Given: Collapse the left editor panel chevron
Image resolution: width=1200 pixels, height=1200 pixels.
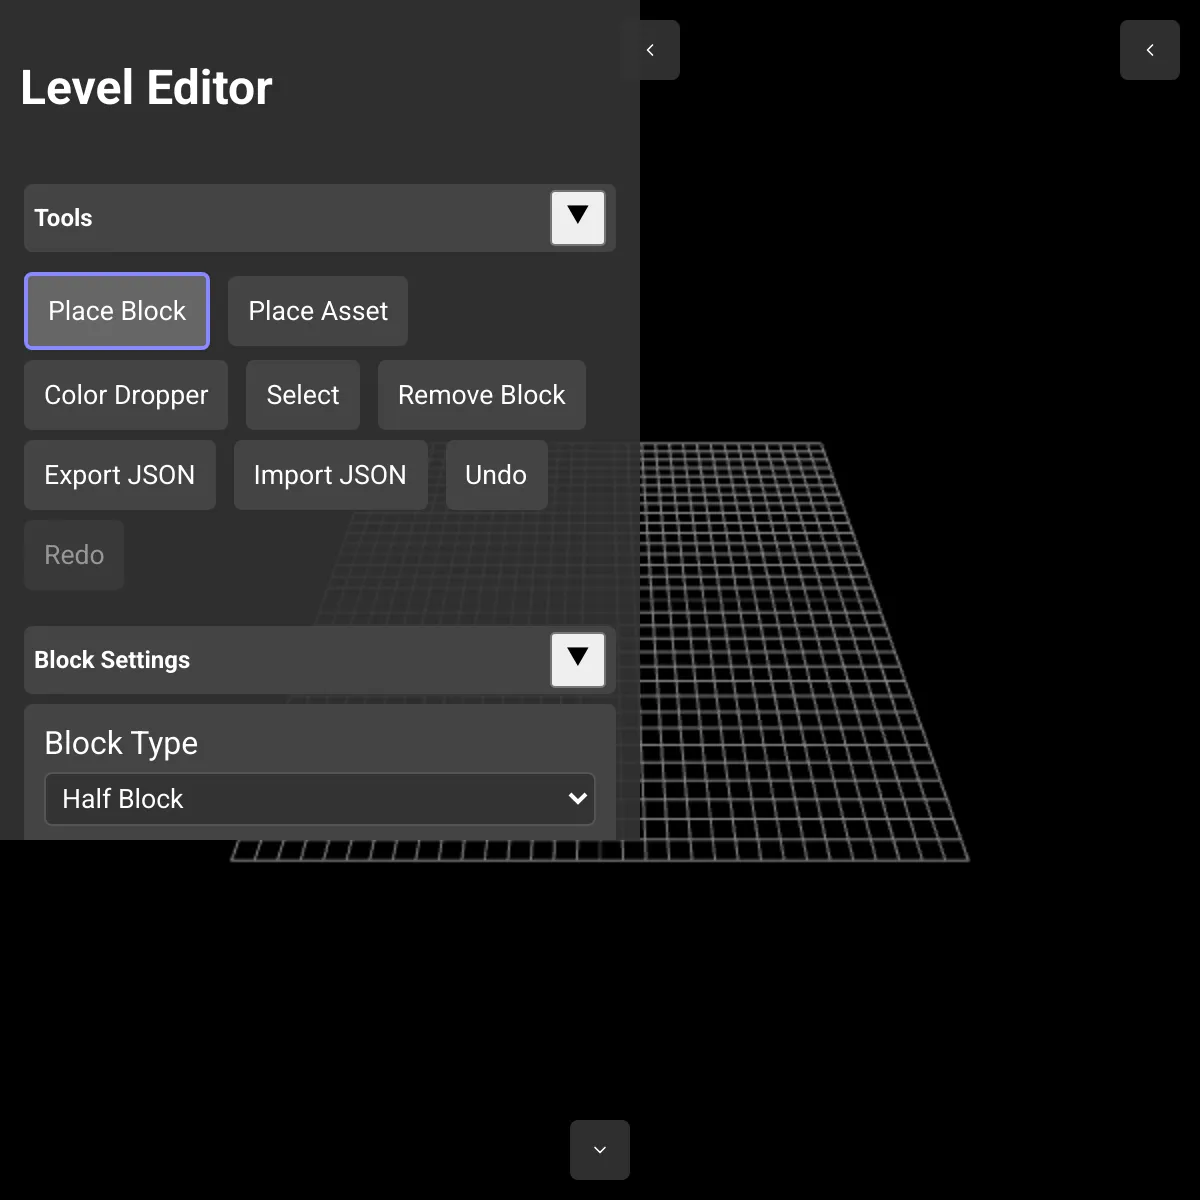Looking at the screenshot, I should pos(651,50).
